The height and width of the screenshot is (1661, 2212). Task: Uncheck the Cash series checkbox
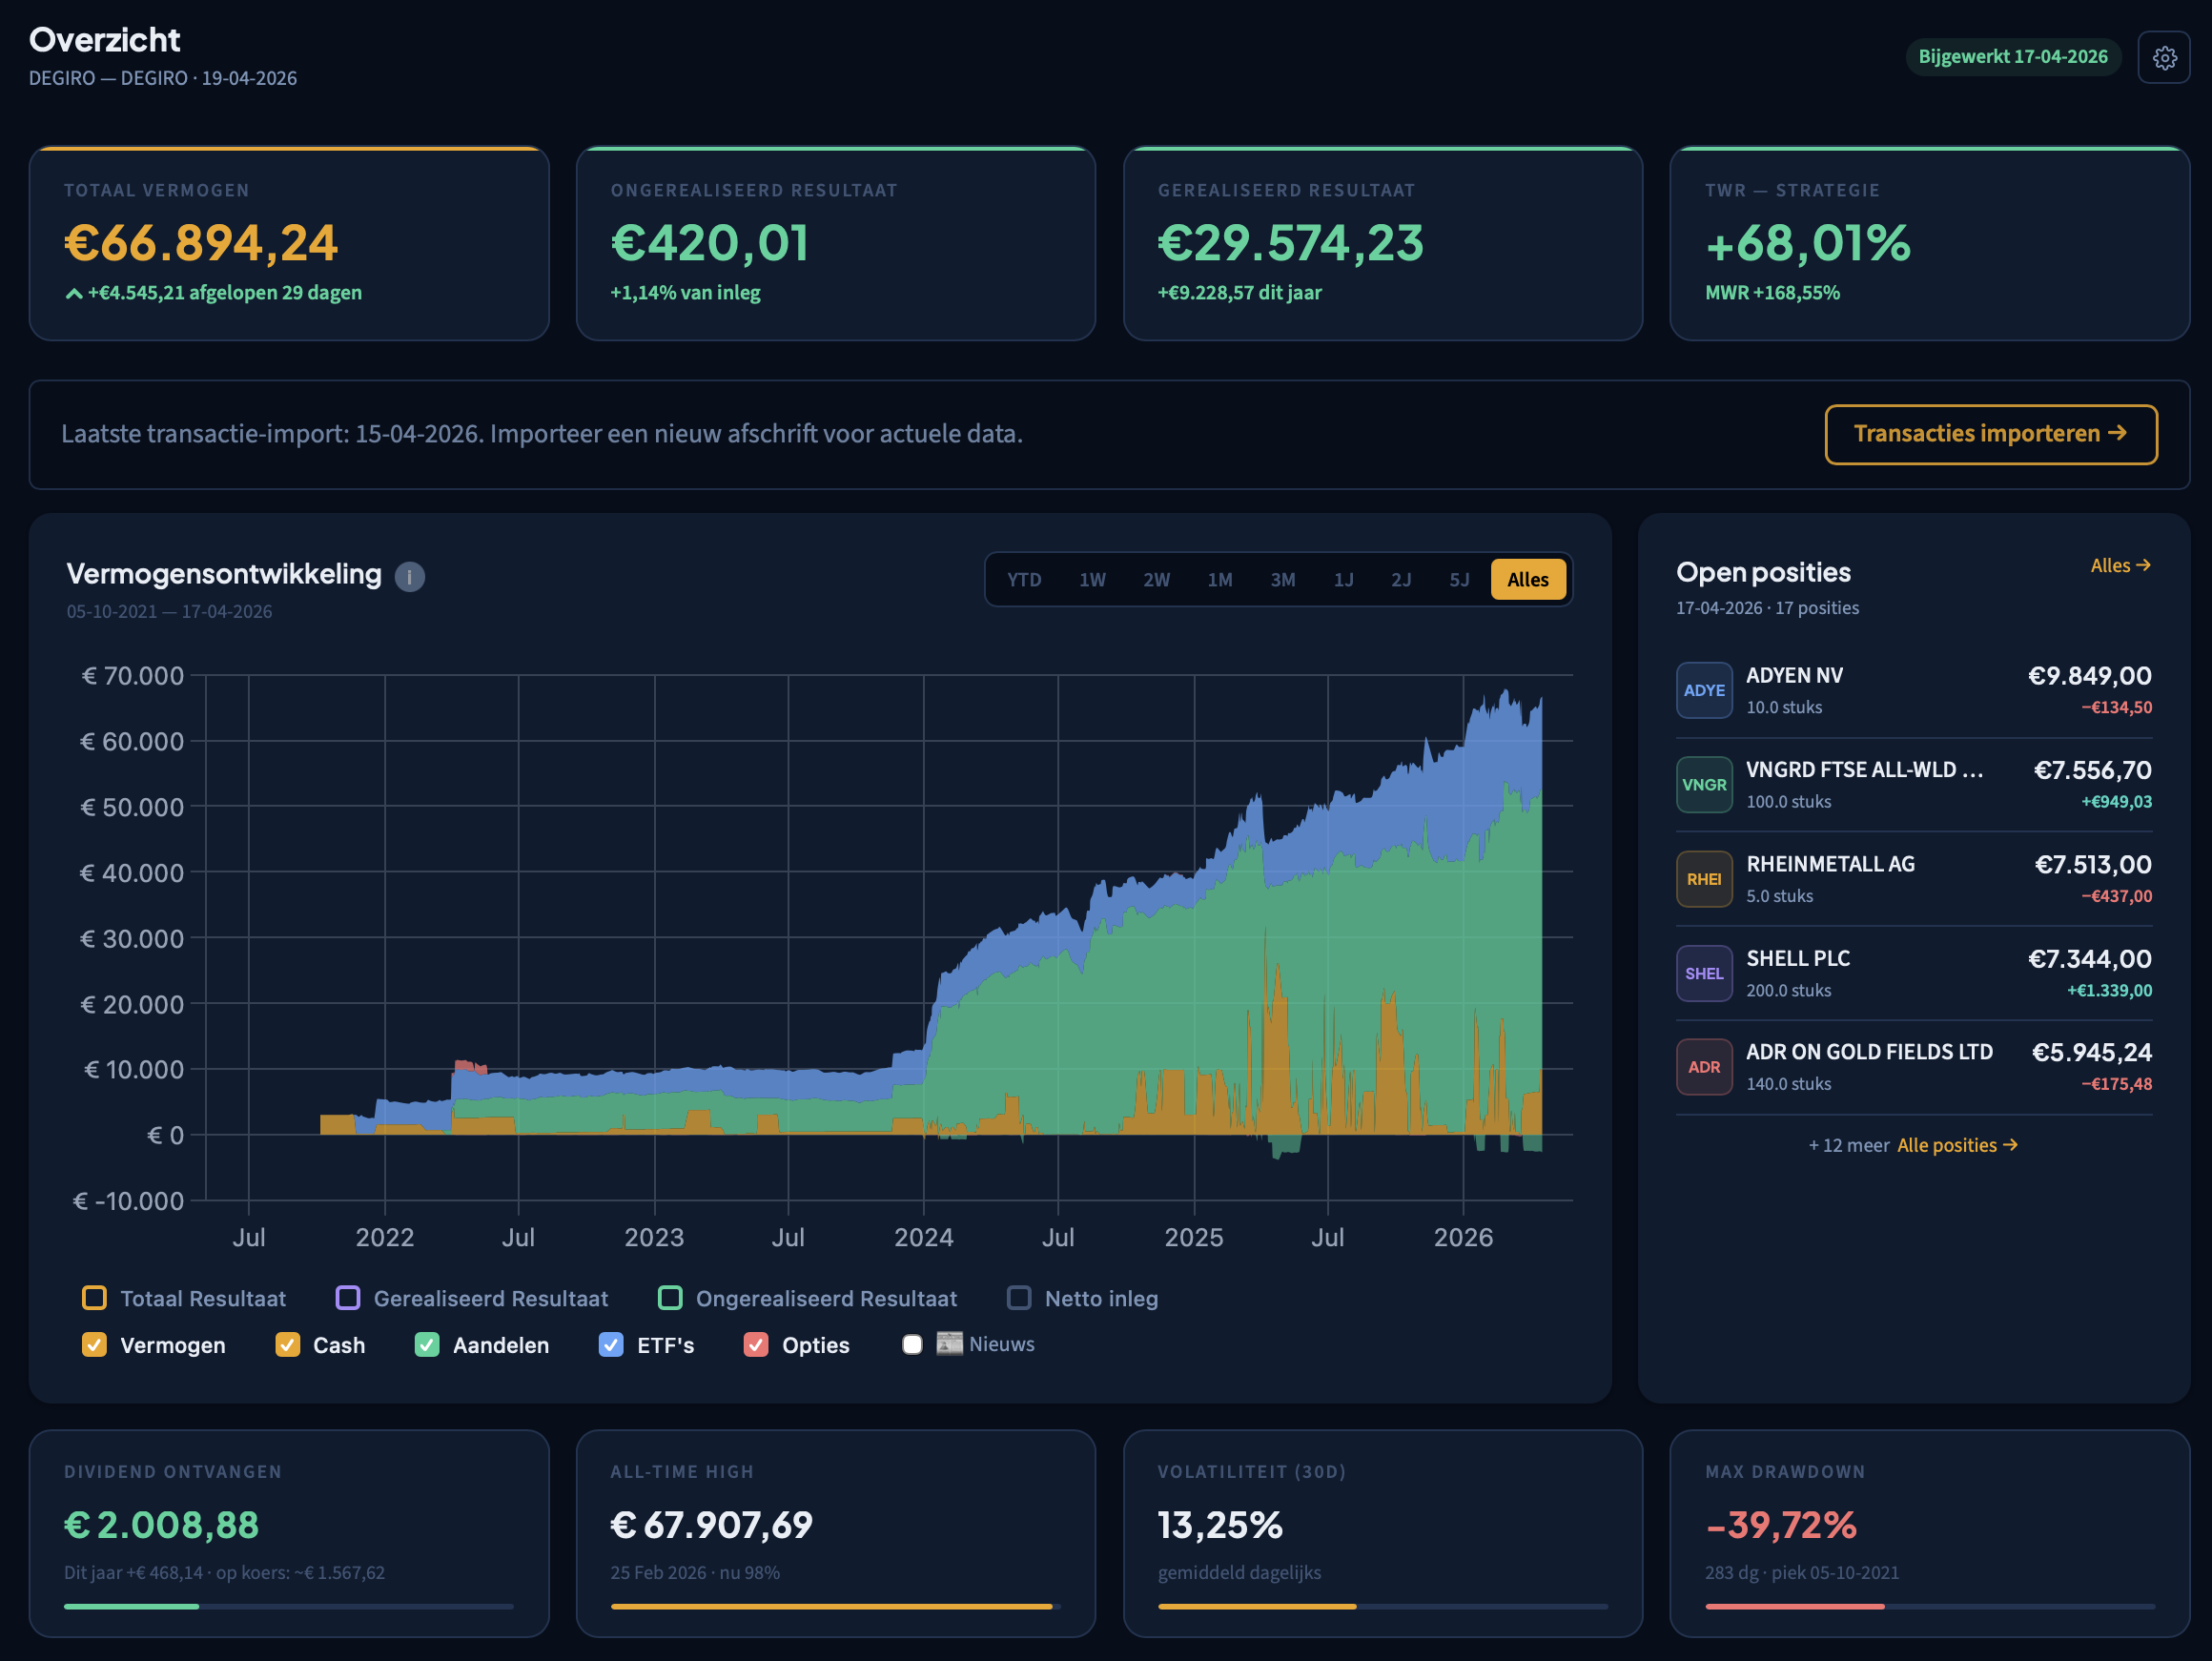pyautogui.click(x=287, y=1345)
